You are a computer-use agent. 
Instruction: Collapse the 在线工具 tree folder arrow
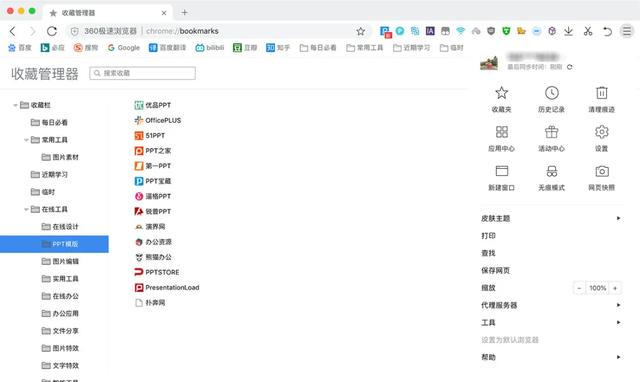click(26, 209)
